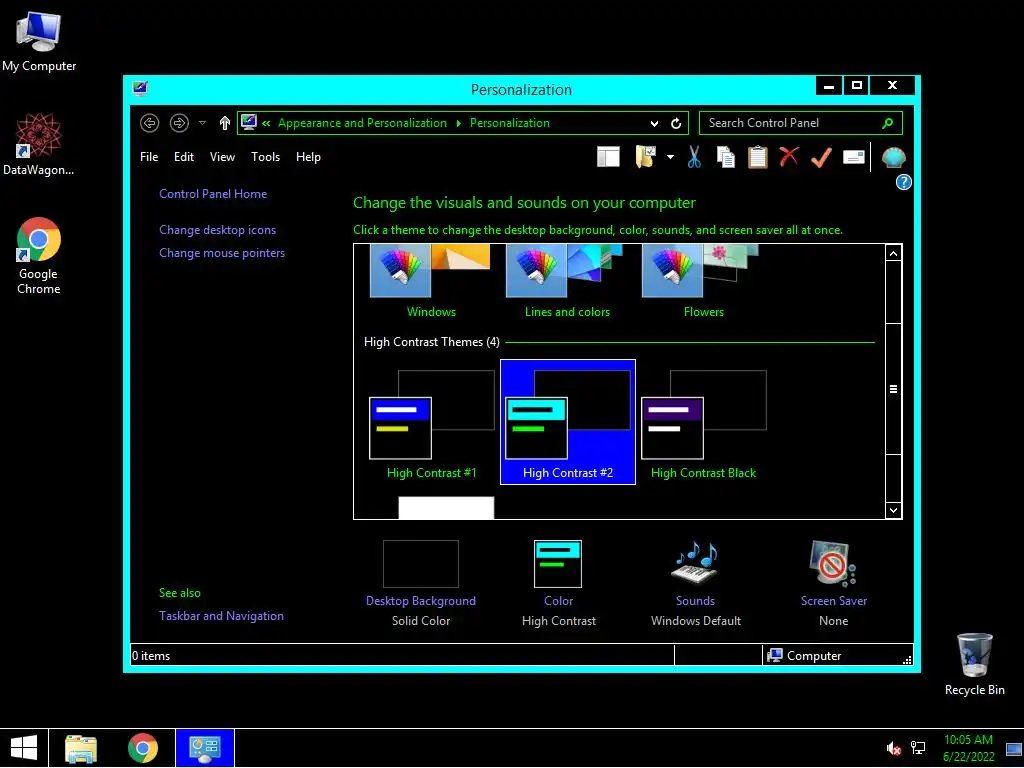Open the recent locations dropdown arrow
Viewport: 1024px width, 768px height.
coord(202,123)
